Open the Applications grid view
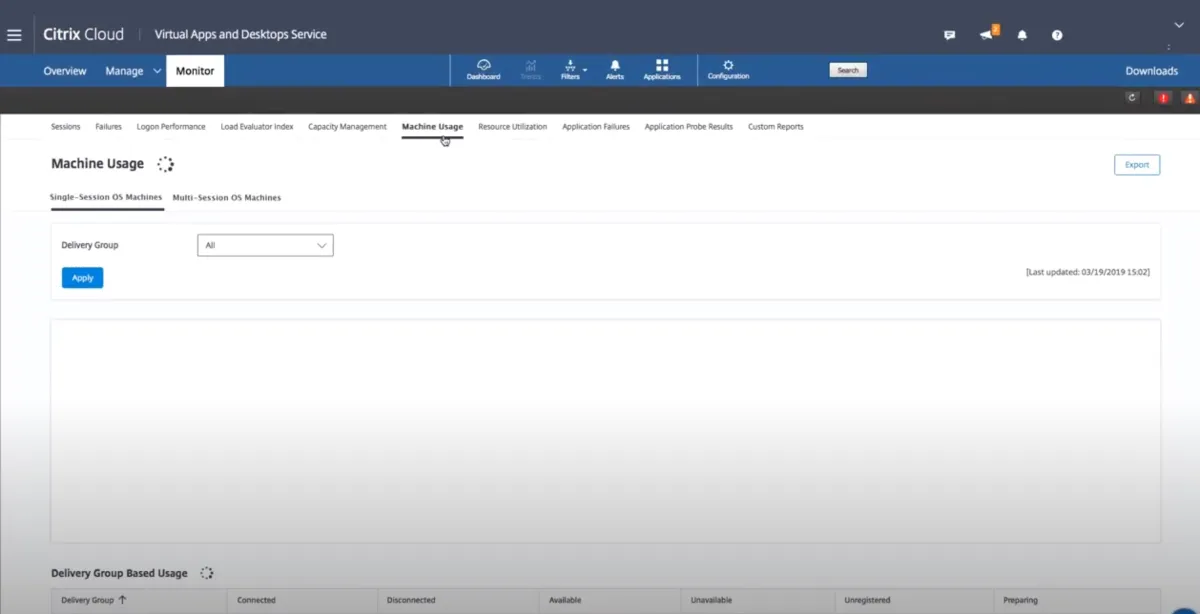Image resolution: width=1200 pixels, height=614 pixels. [662, 70]
